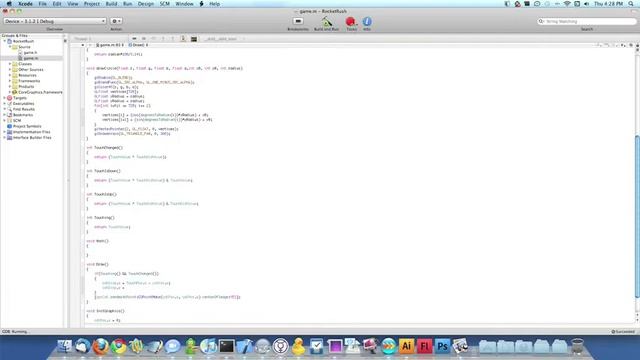This screenshot has width=640, height=360.
Task: Click the editor vertical scrollbar
Action: click(637, 216)
